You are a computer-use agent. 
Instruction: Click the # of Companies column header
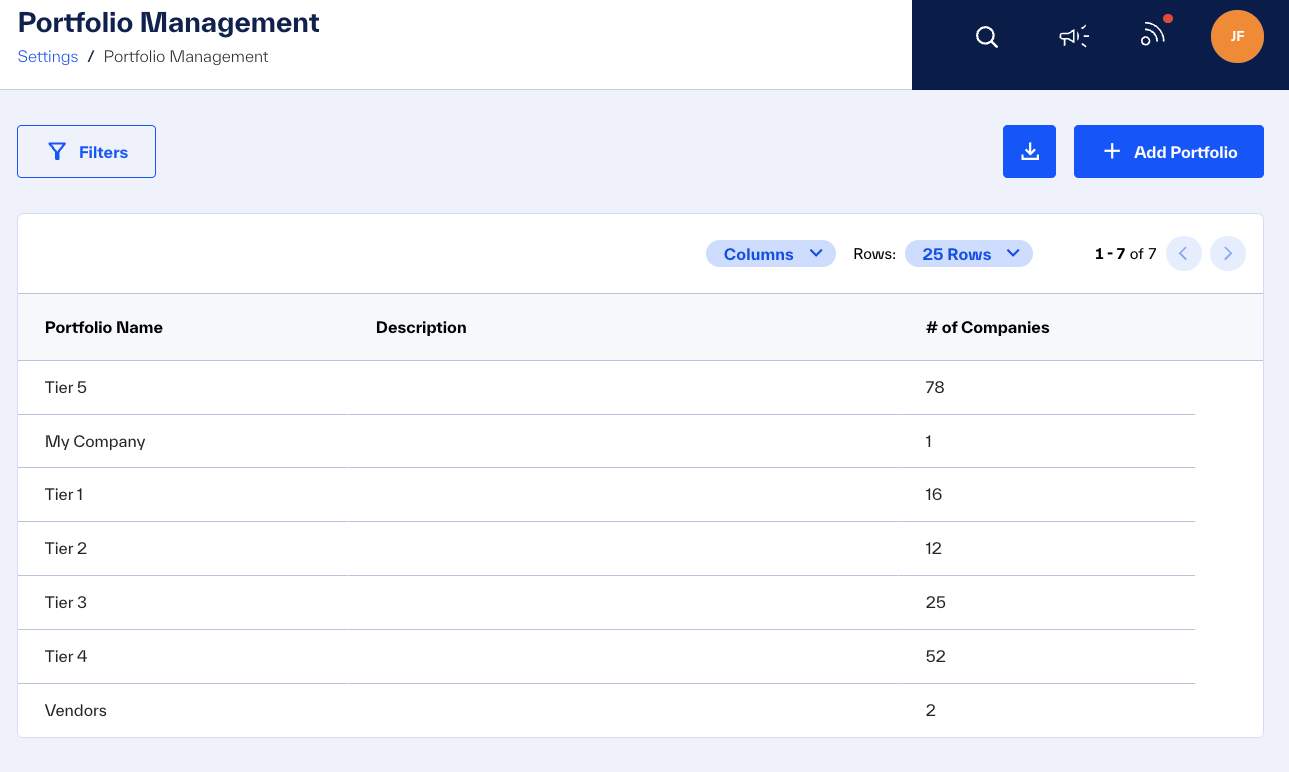988,328
